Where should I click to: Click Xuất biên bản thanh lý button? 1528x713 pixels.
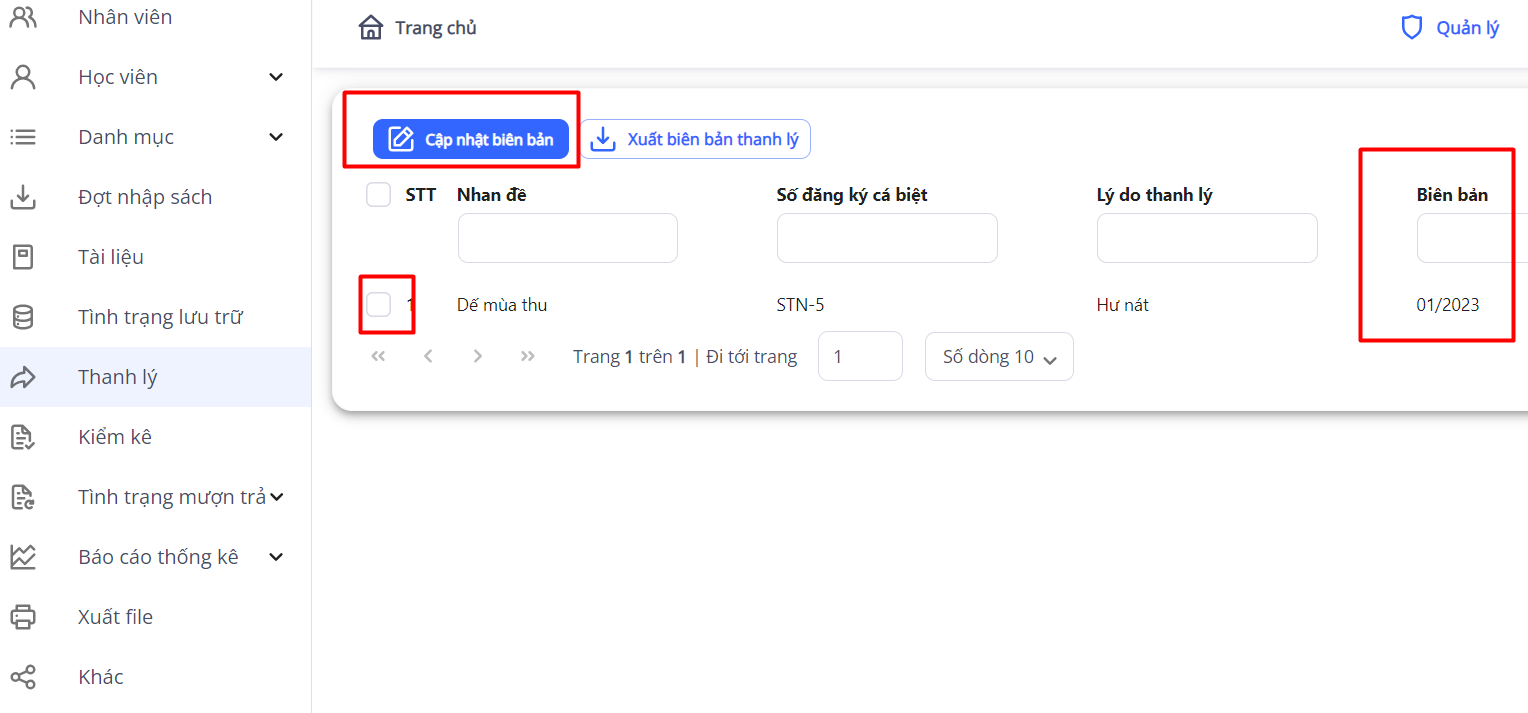[696, 139]
